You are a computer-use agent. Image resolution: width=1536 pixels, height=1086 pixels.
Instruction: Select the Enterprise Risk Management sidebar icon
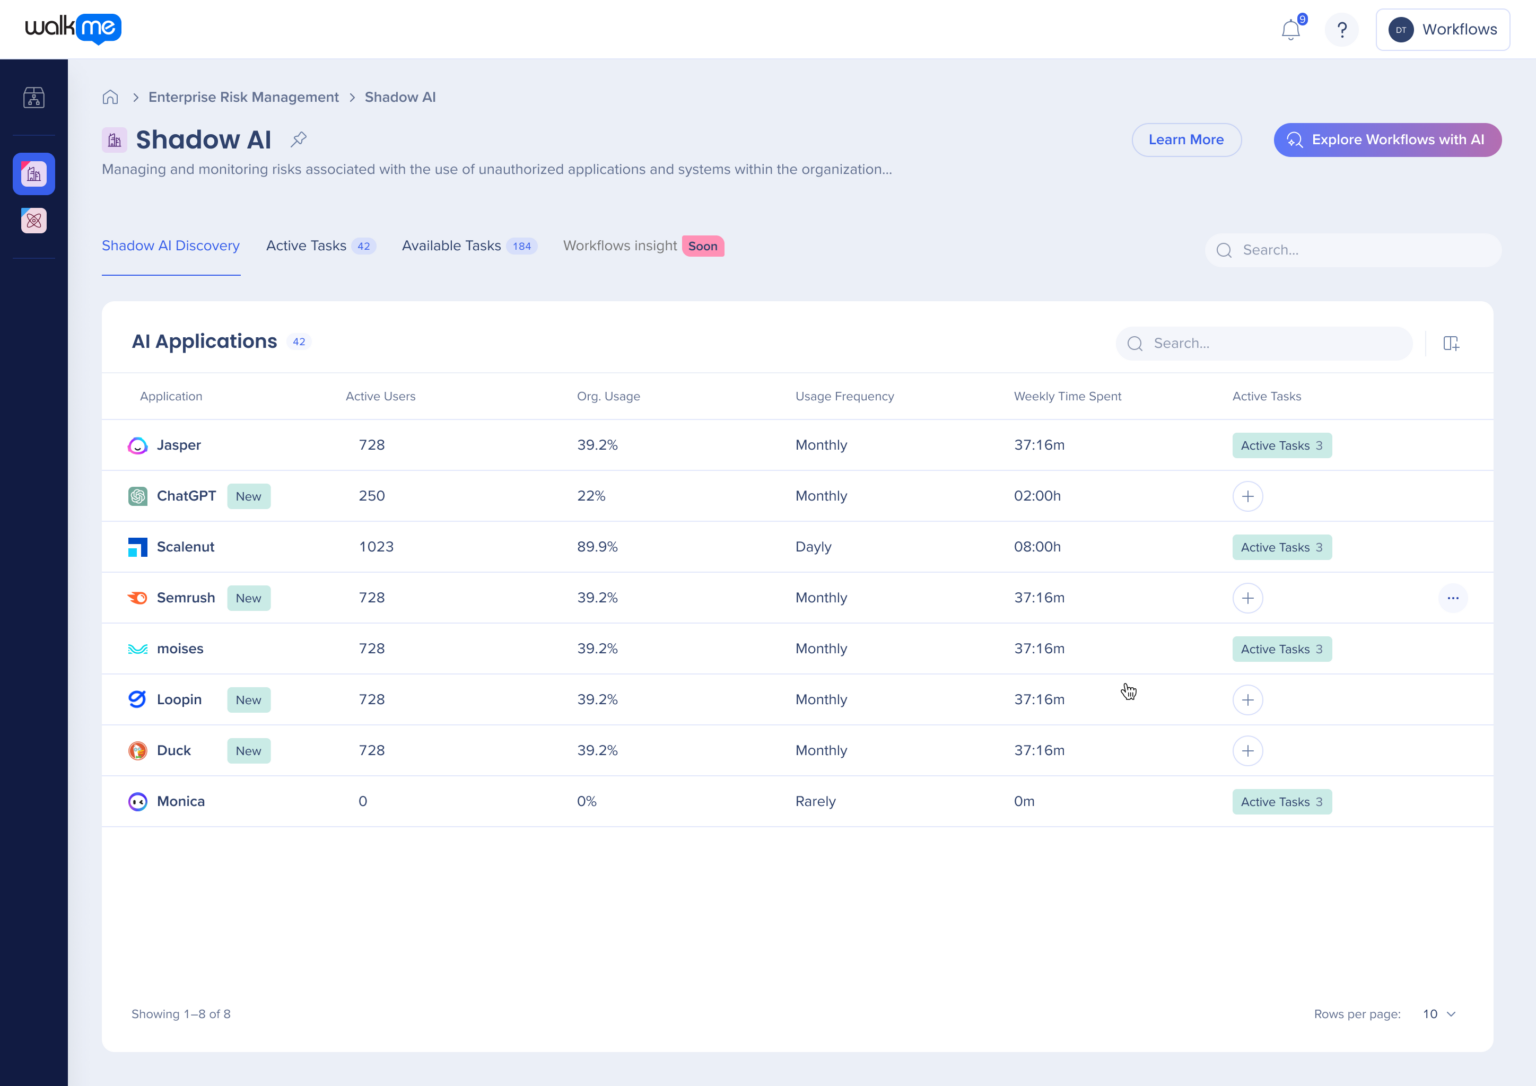click(34, 173)
